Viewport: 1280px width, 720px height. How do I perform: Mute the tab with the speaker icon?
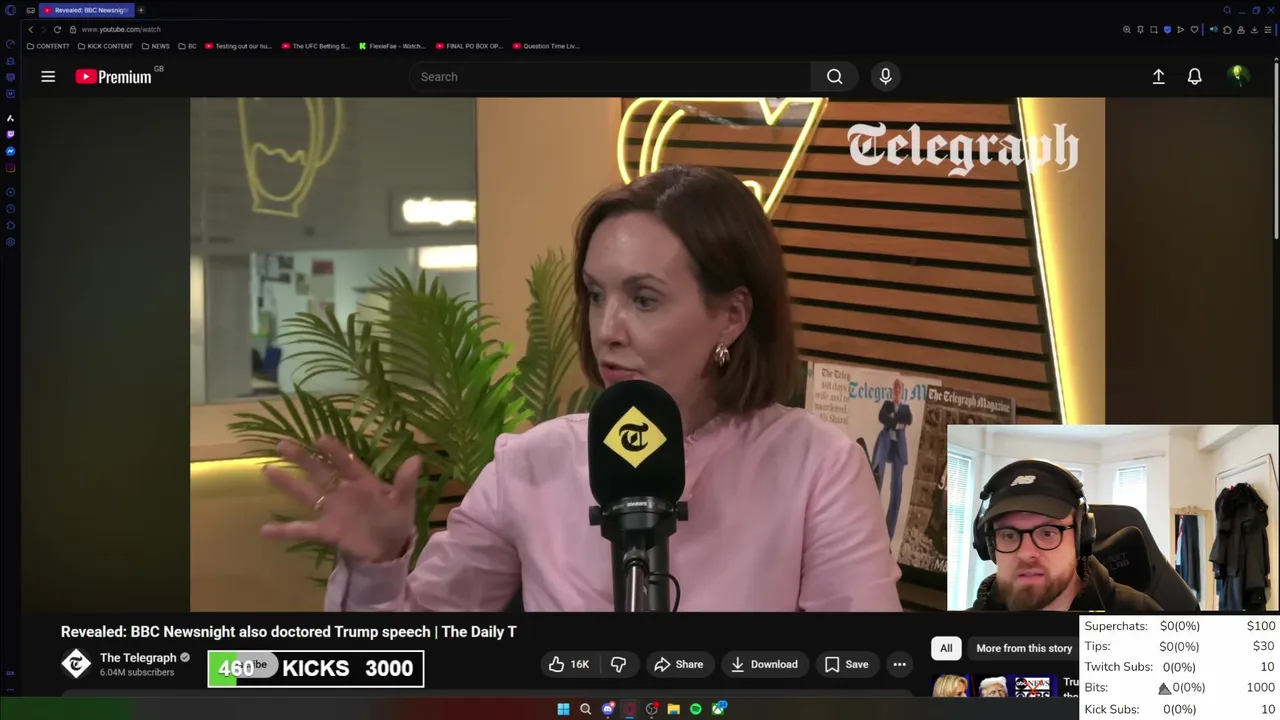(1213, 30)
